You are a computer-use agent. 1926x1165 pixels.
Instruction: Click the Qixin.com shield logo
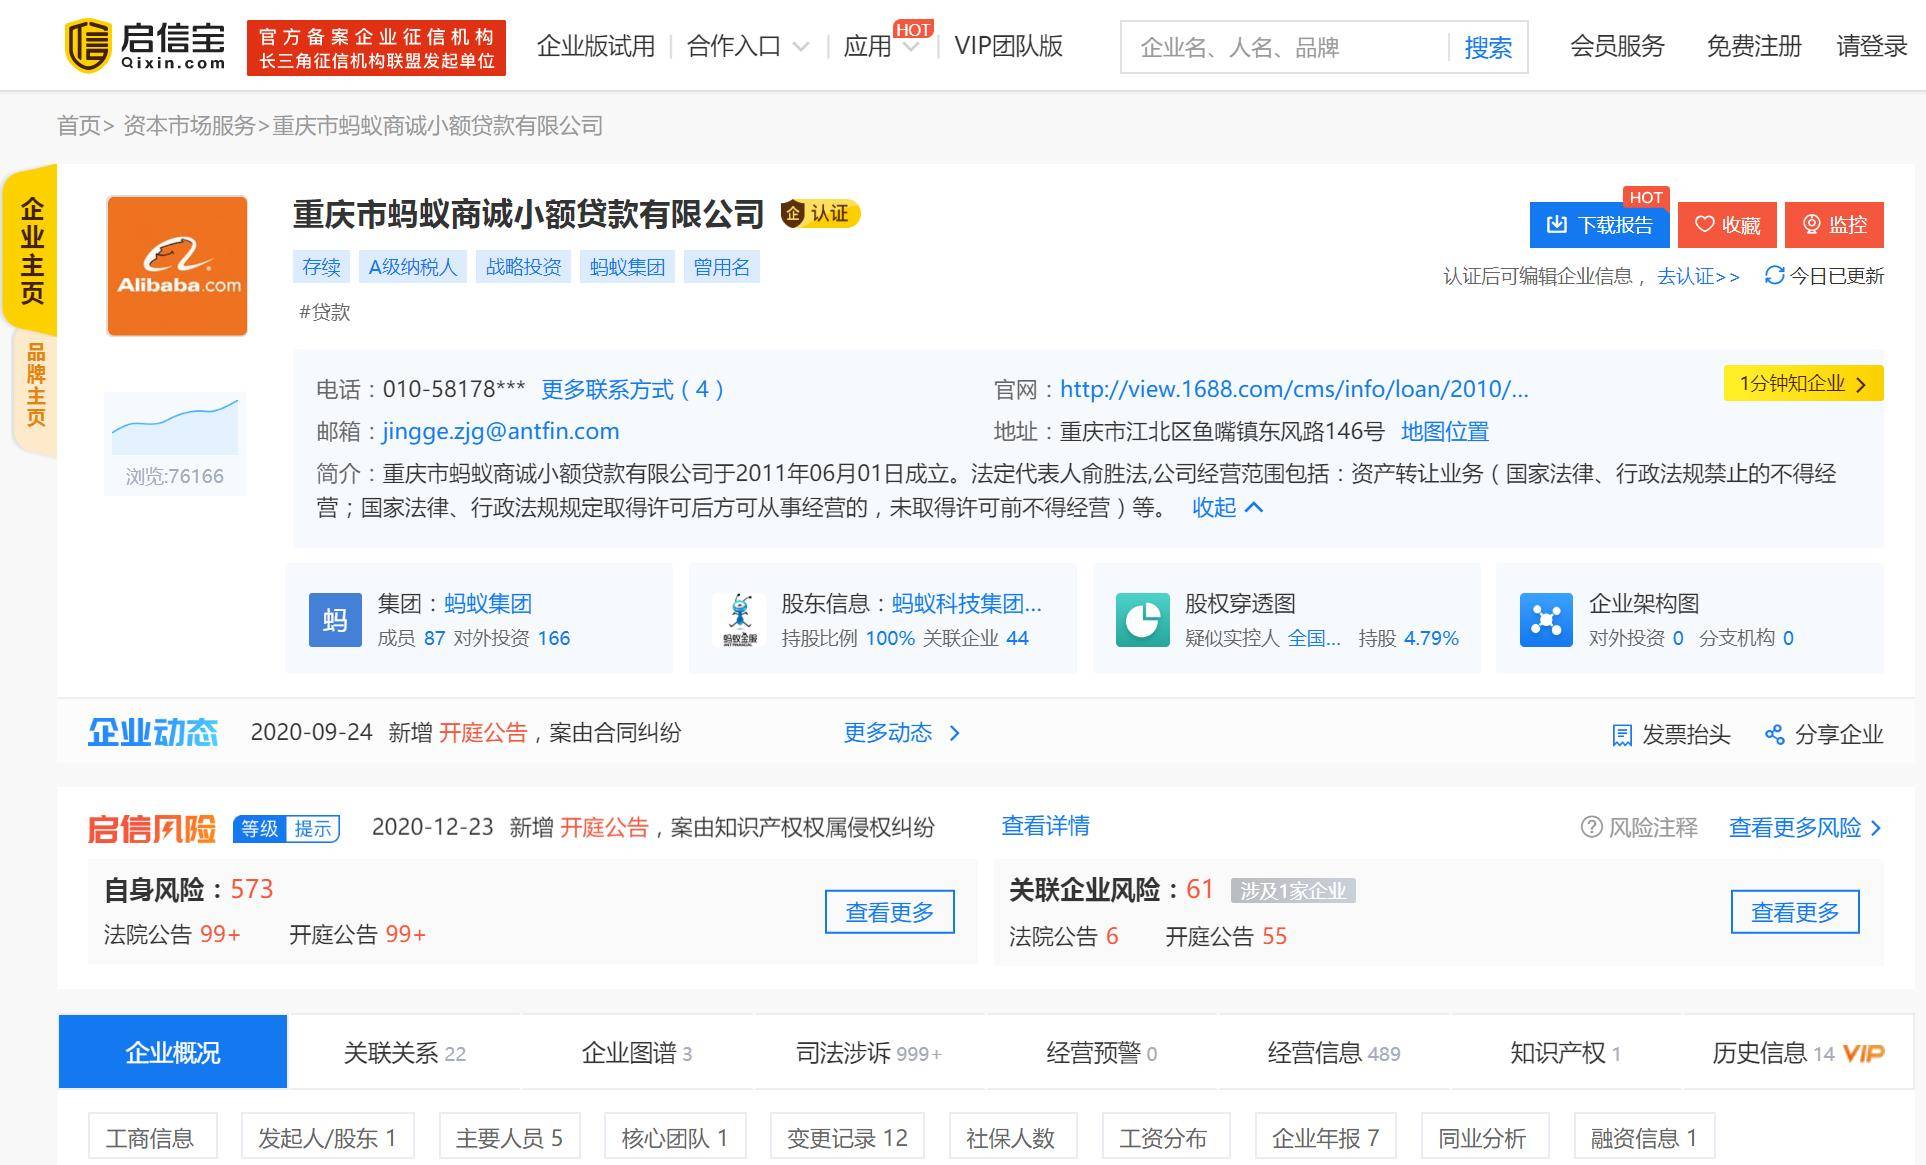click(87, 46)
